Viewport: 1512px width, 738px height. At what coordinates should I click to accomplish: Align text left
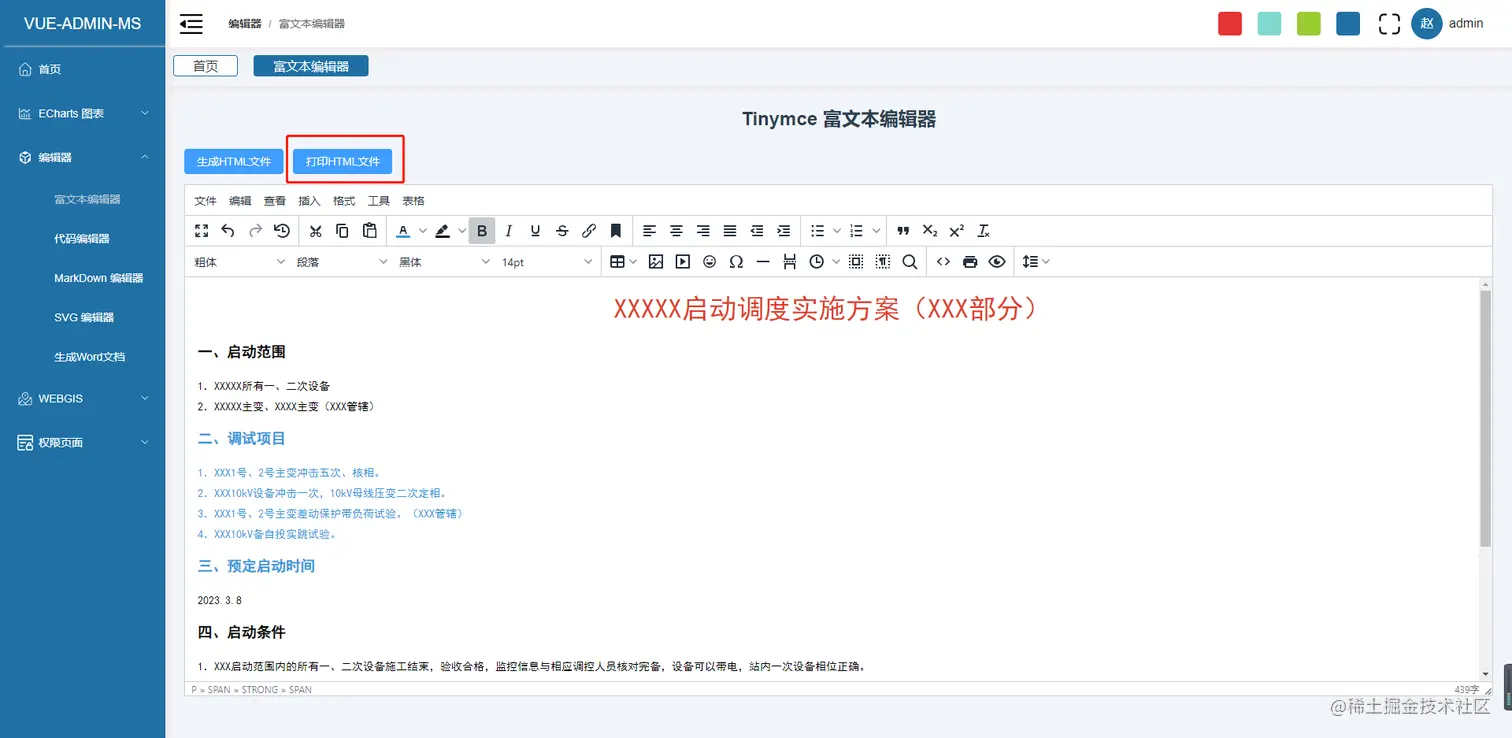click(x=649, y=231)
